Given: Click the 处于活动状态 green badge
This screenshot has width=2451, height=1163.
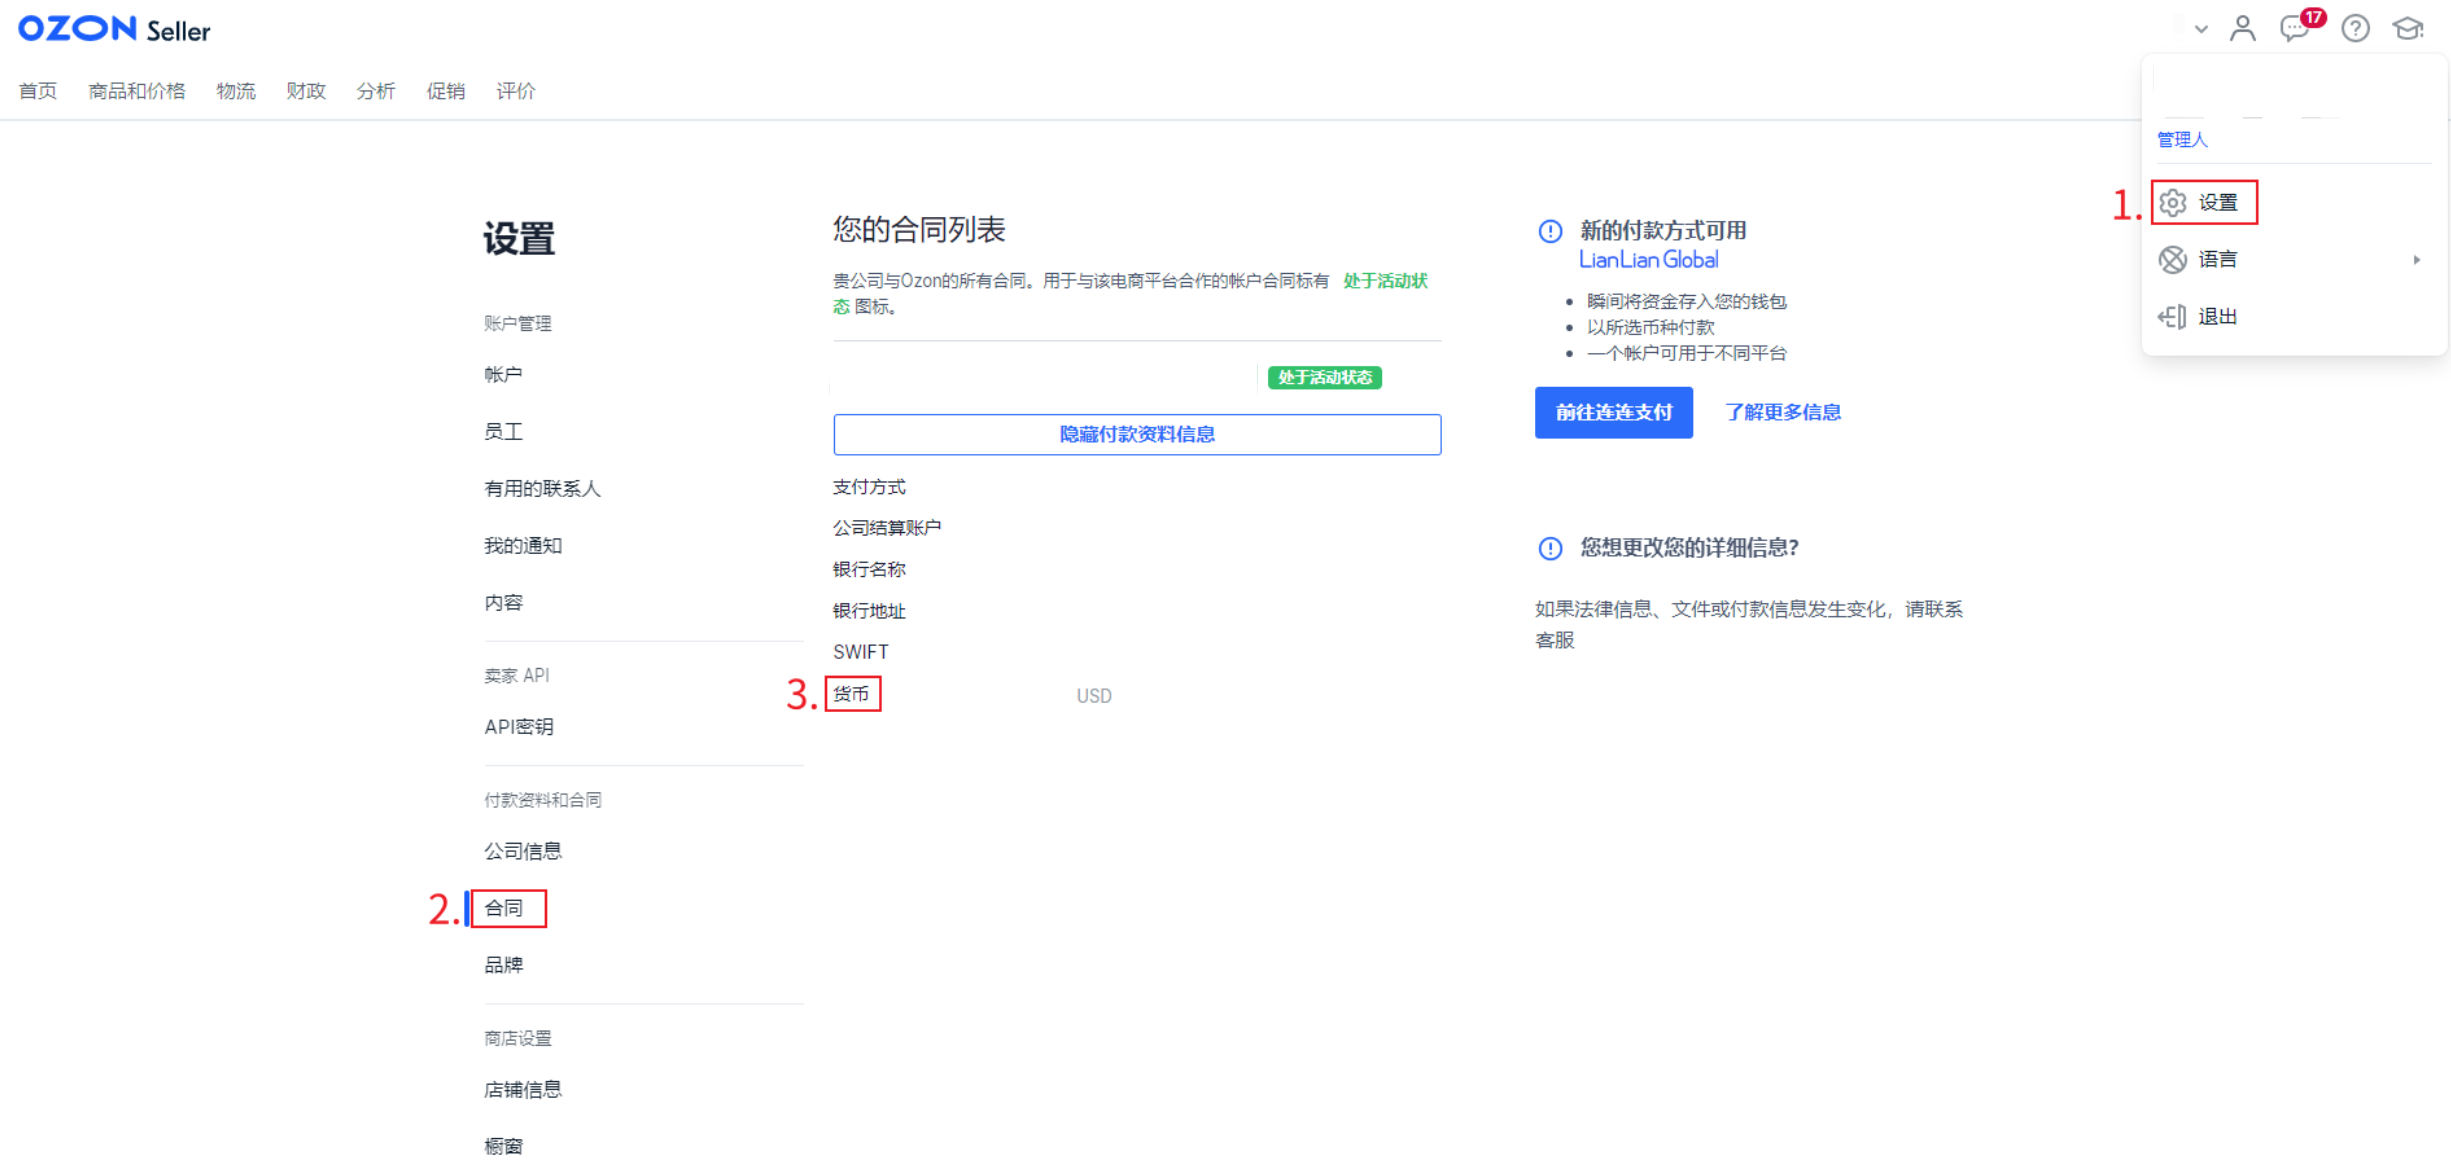Looking at the screenshot, I should pos(1324,377).
